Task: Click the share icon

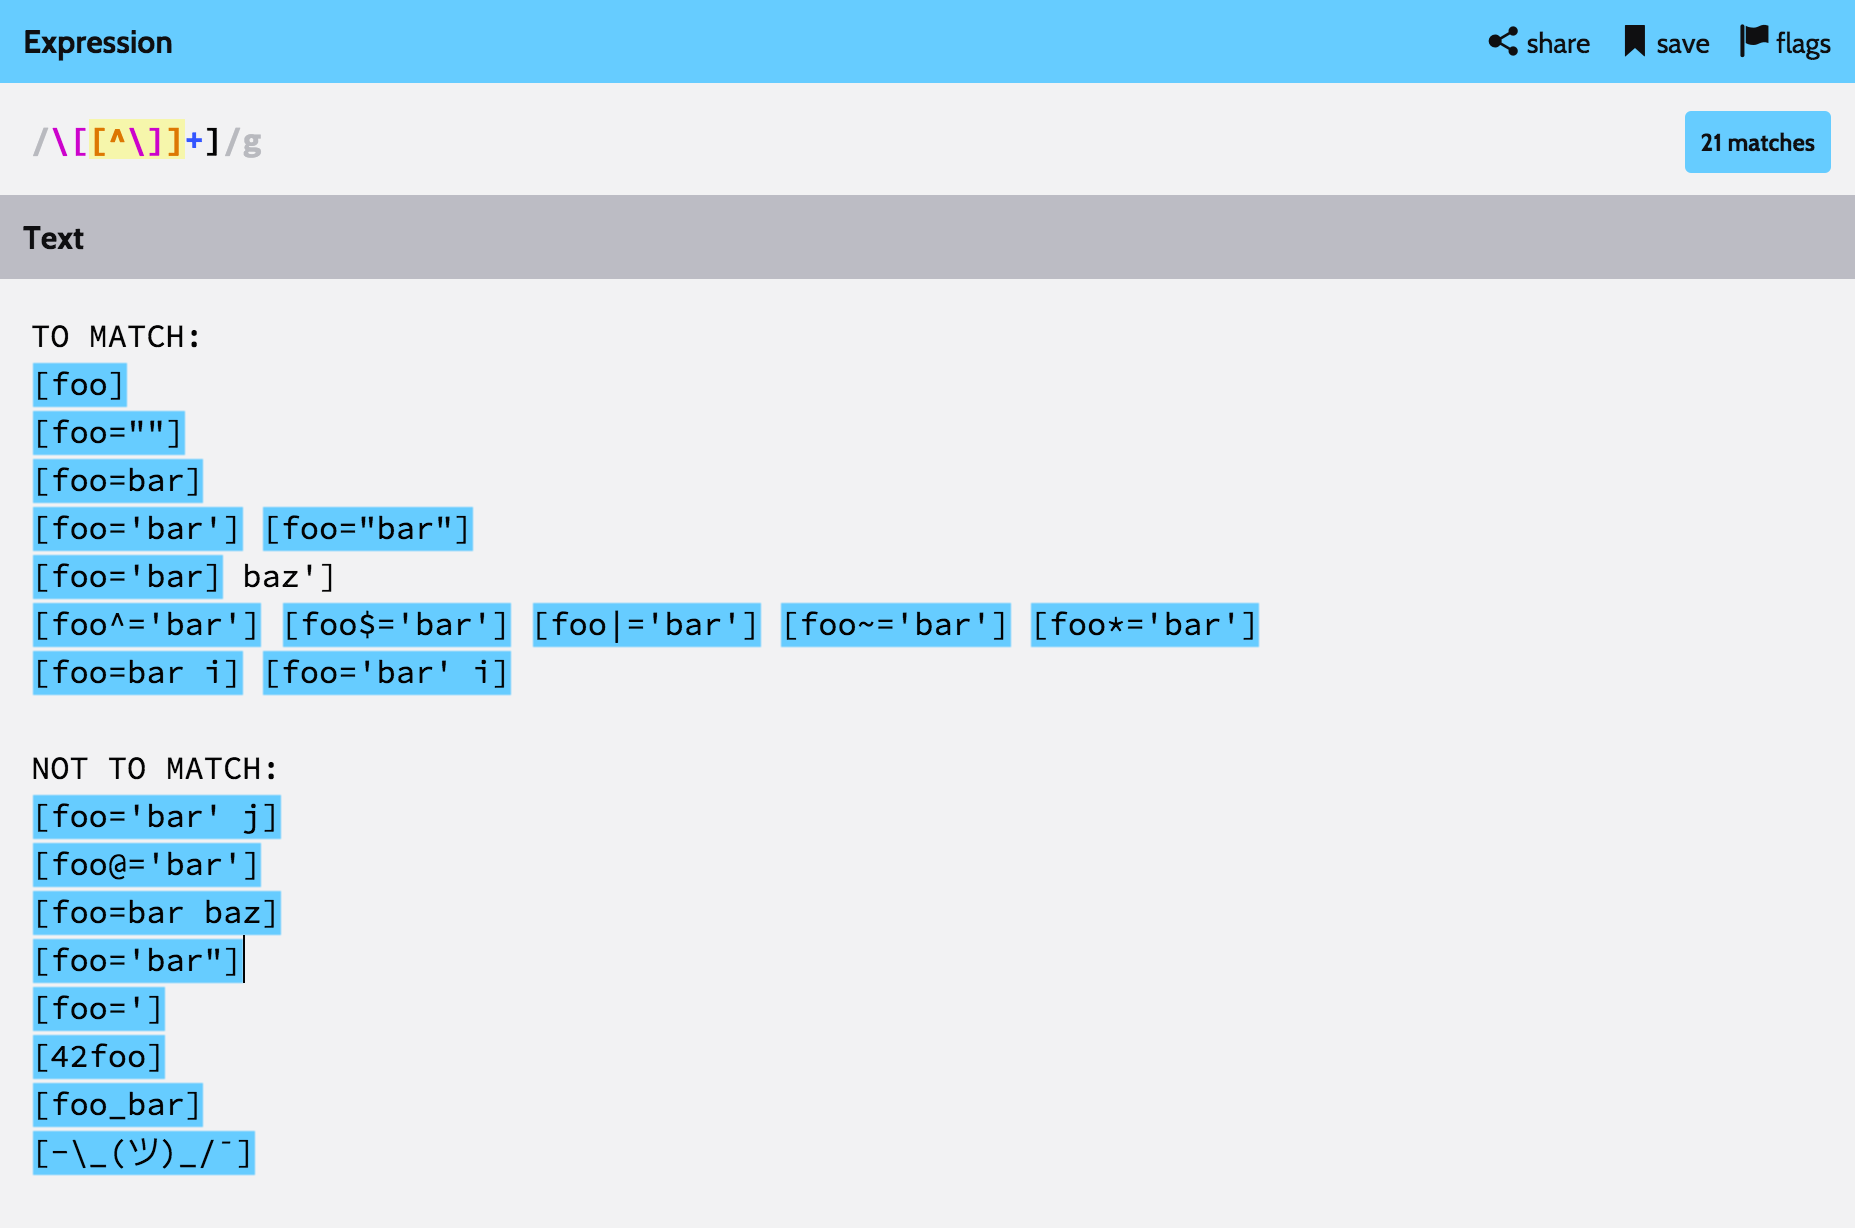Action: tap(1502, 42)
